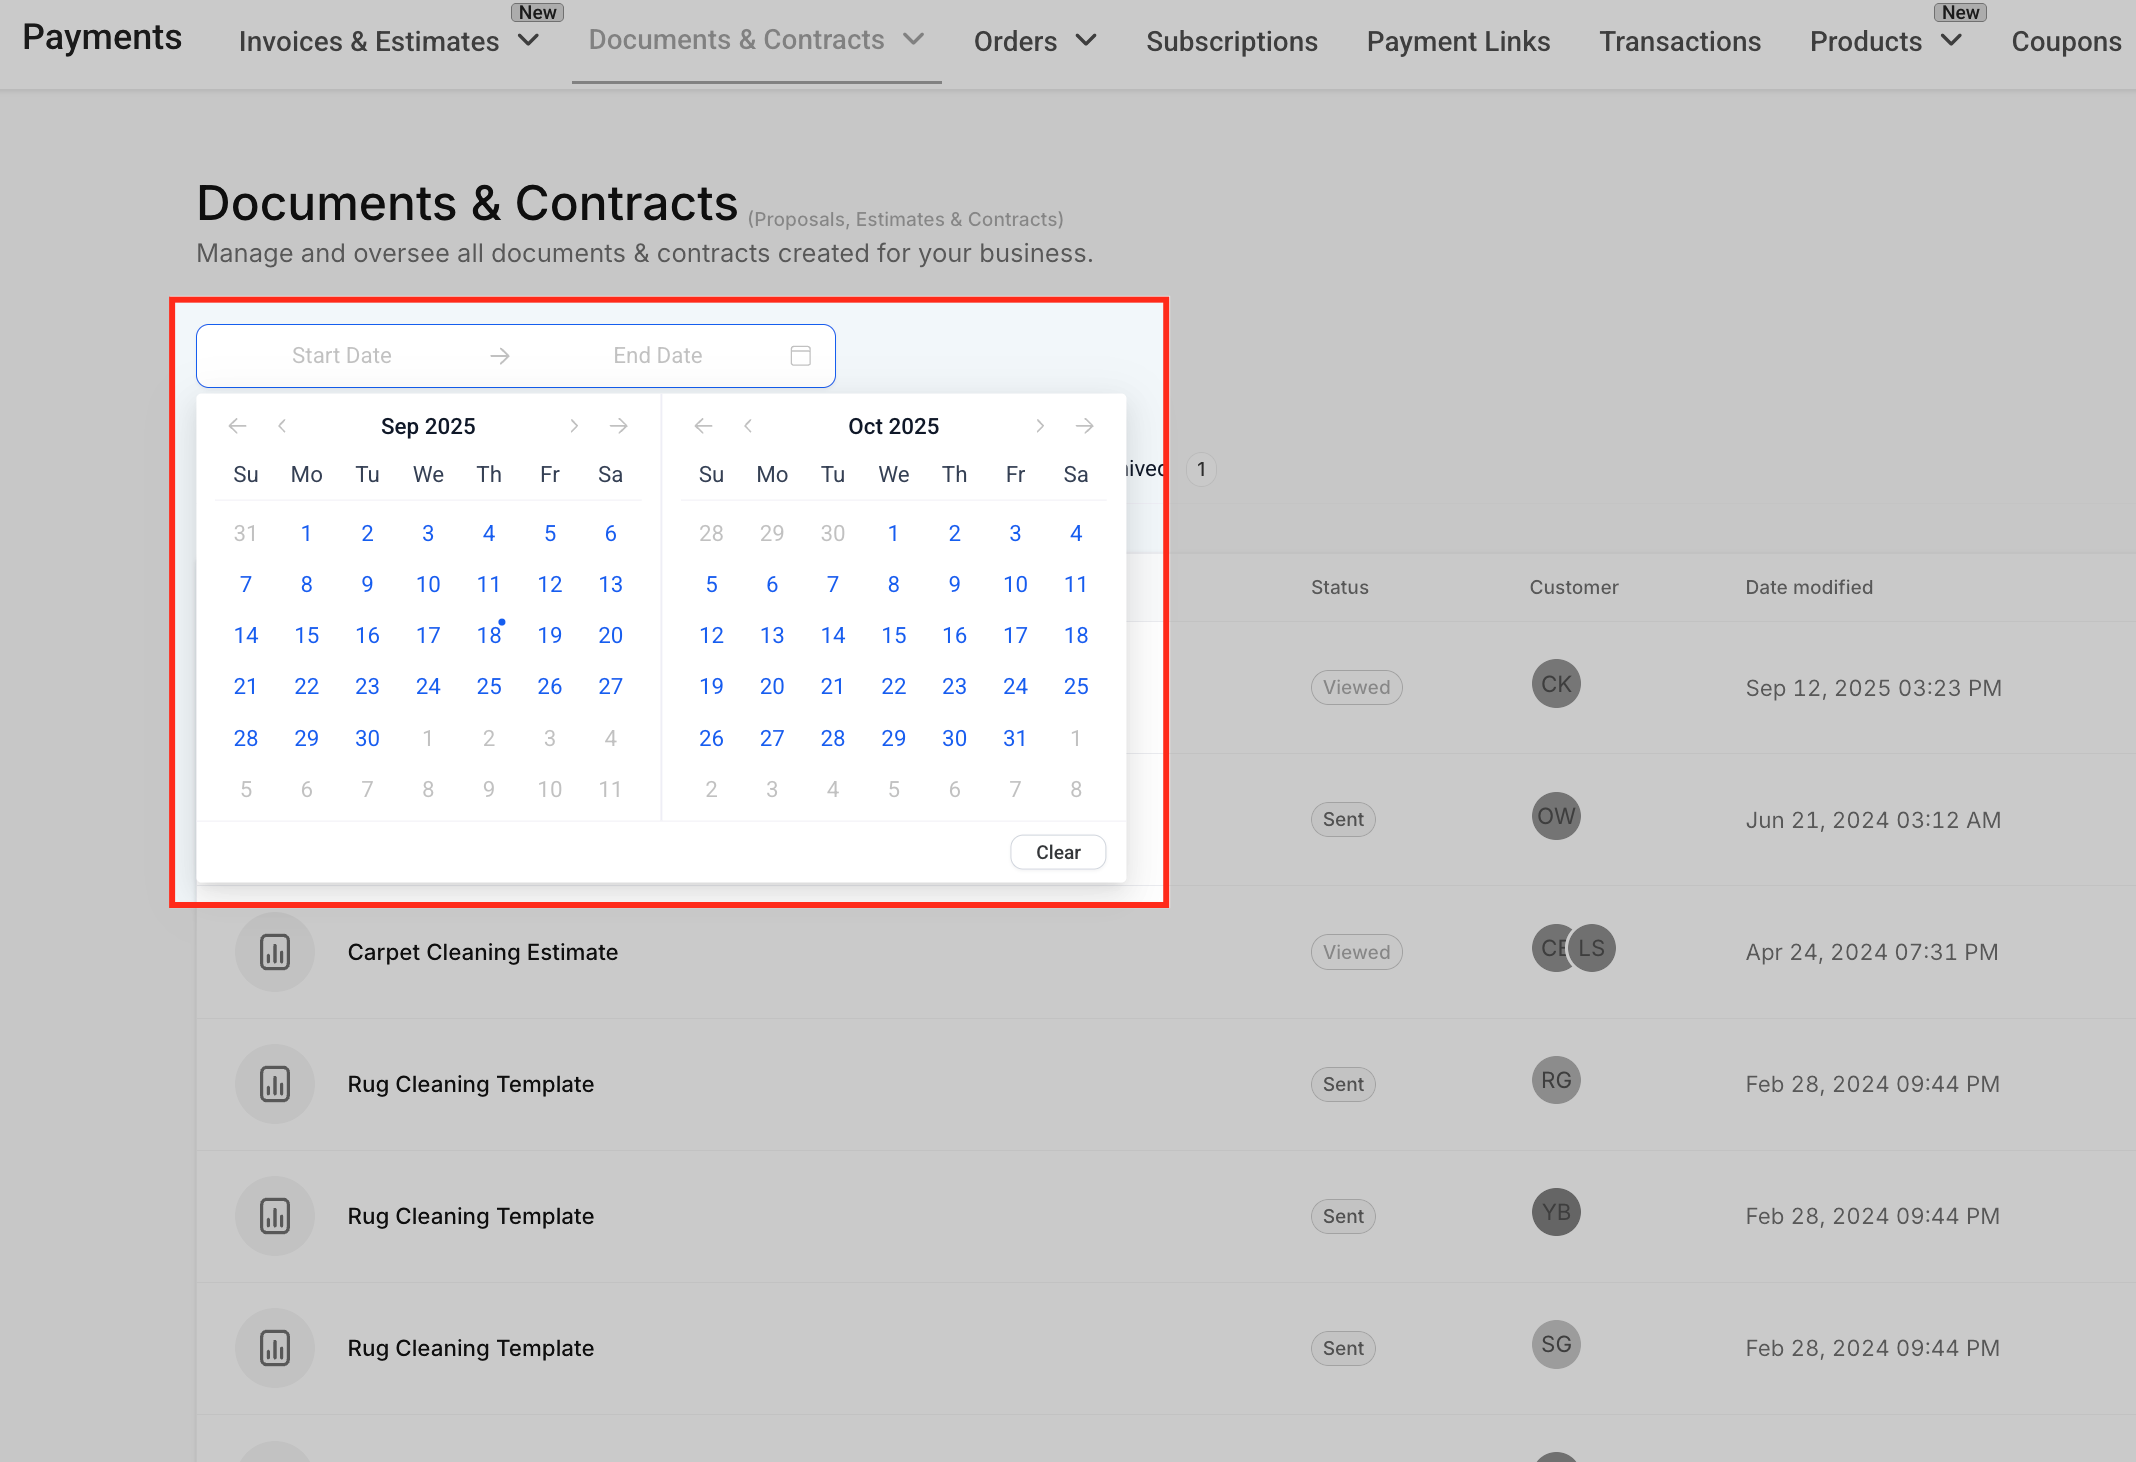This screenshot has height=1462, width=2136.
Task: Select October 15 on the calendar
Action: click(893, 635)
